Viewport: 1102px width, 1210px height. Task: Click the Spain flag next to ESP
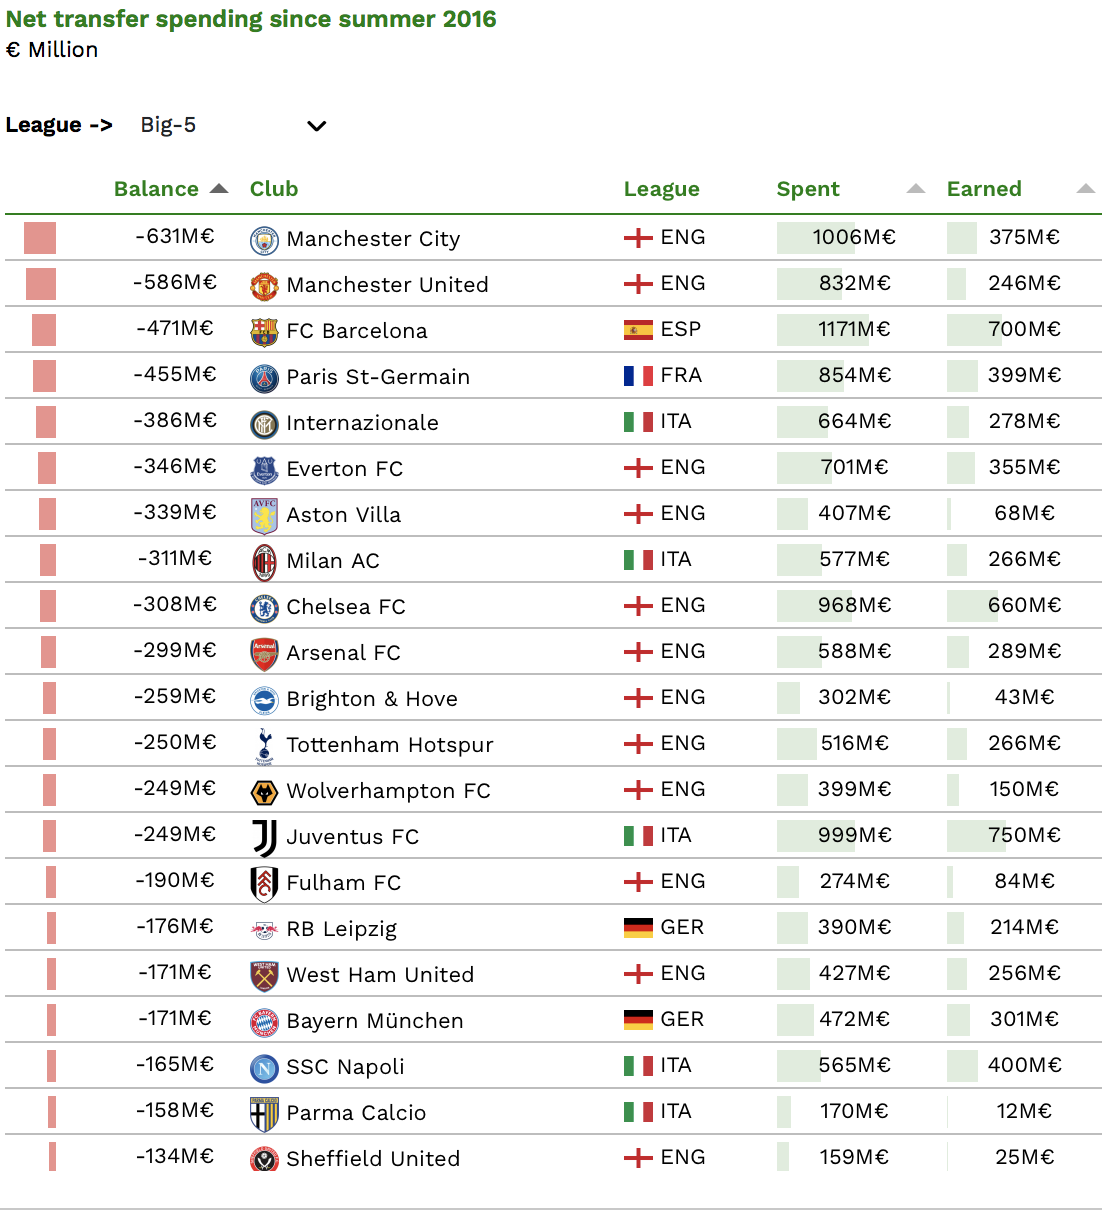[x=638, y=330]
